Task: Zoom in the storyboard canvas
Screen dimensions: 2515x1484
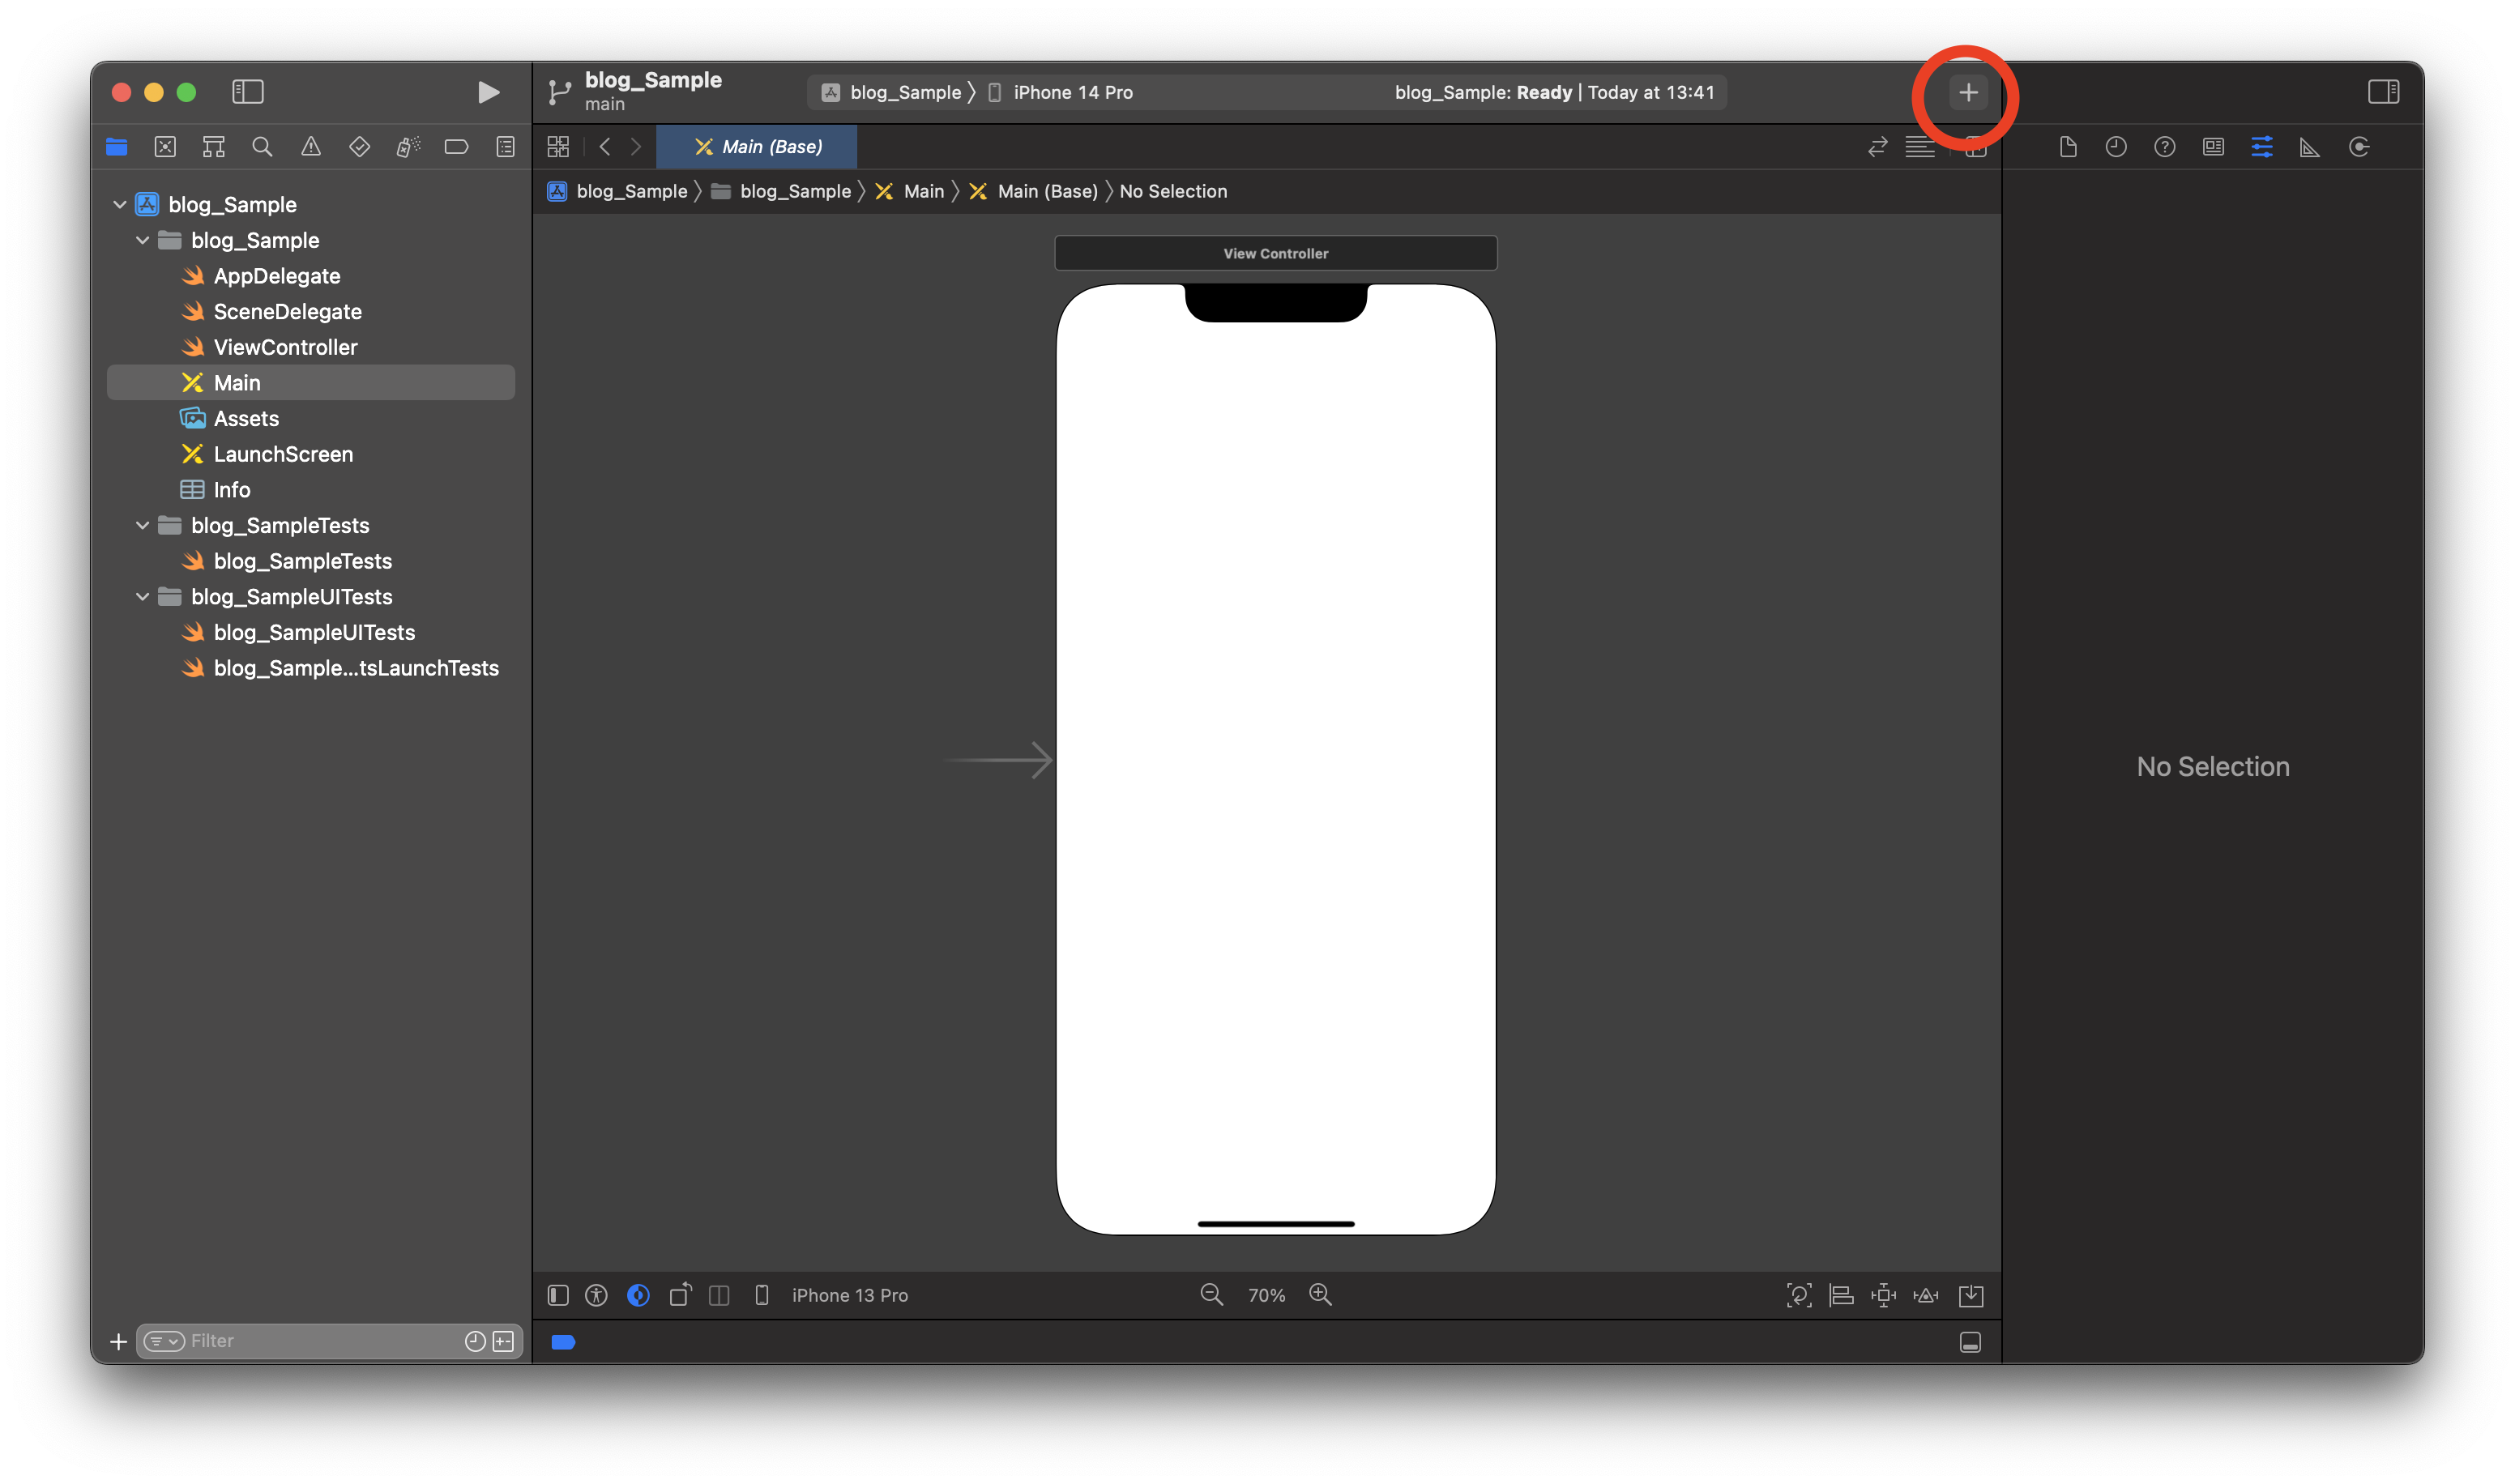Action: click(1320, 1295)
